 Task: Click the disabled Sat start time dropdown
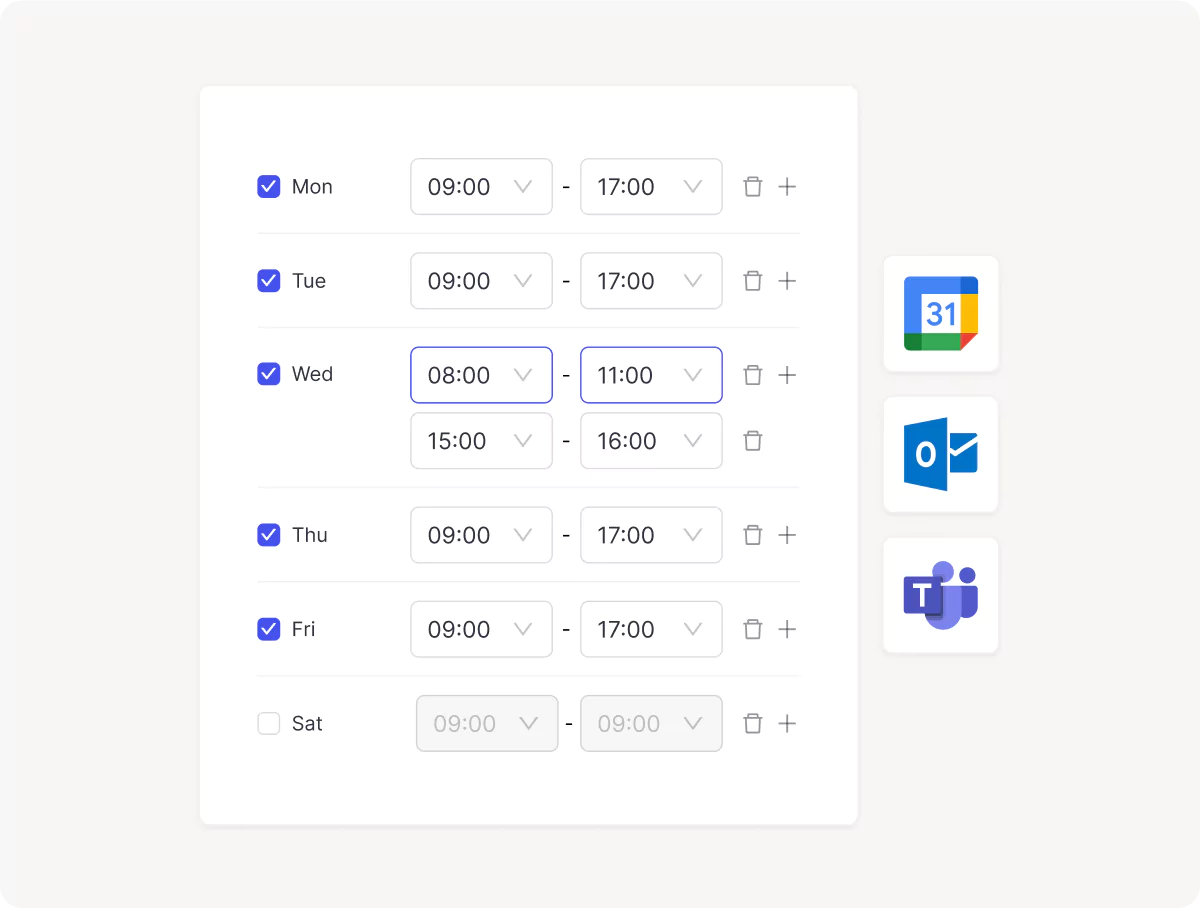(x=487, y=723)
